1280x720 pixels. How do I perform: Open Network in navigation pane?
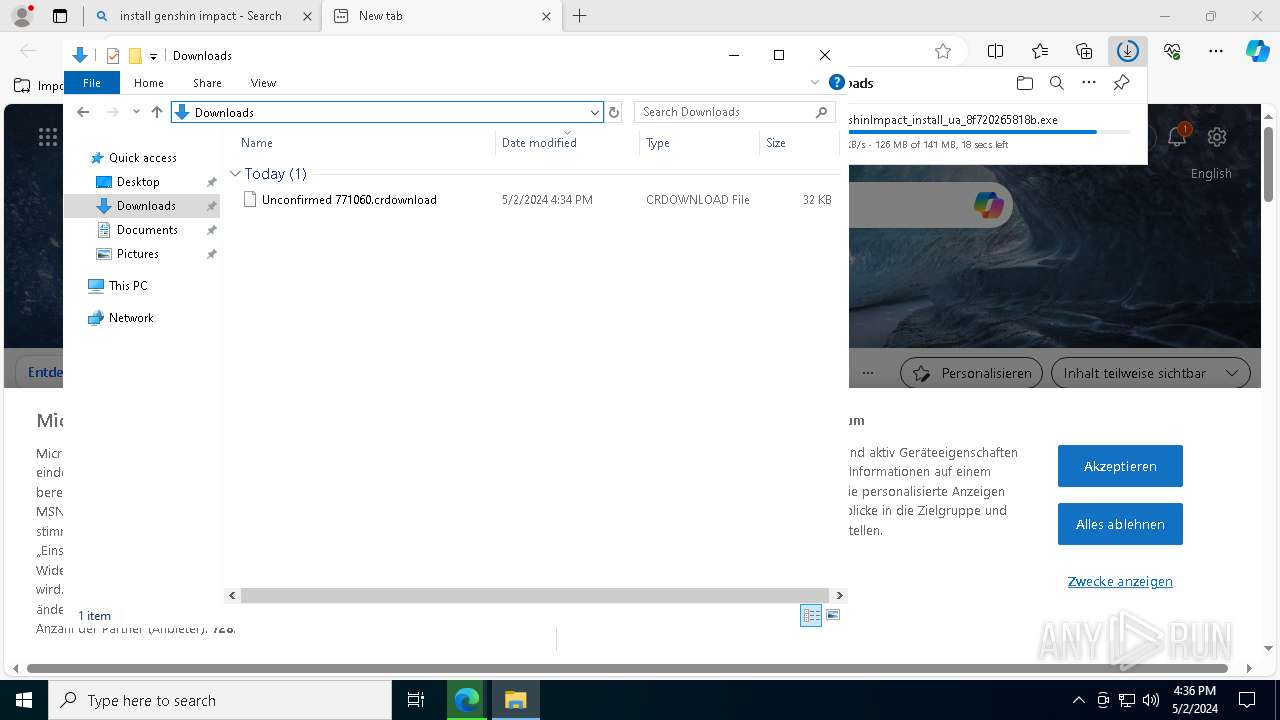point(131,318)
